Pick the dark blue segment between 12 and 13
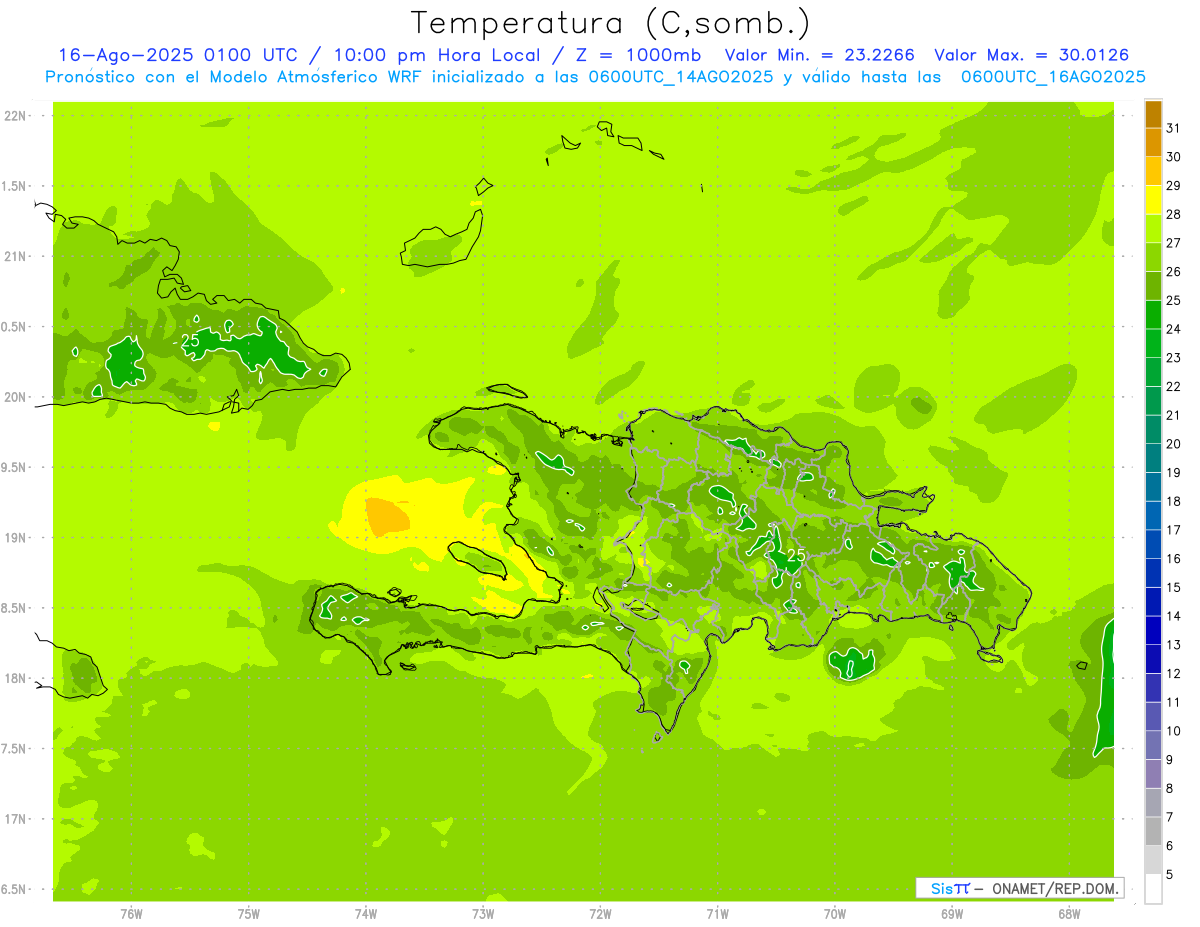The height and width of the screenshot is (927, 1200). (1153, 659)
